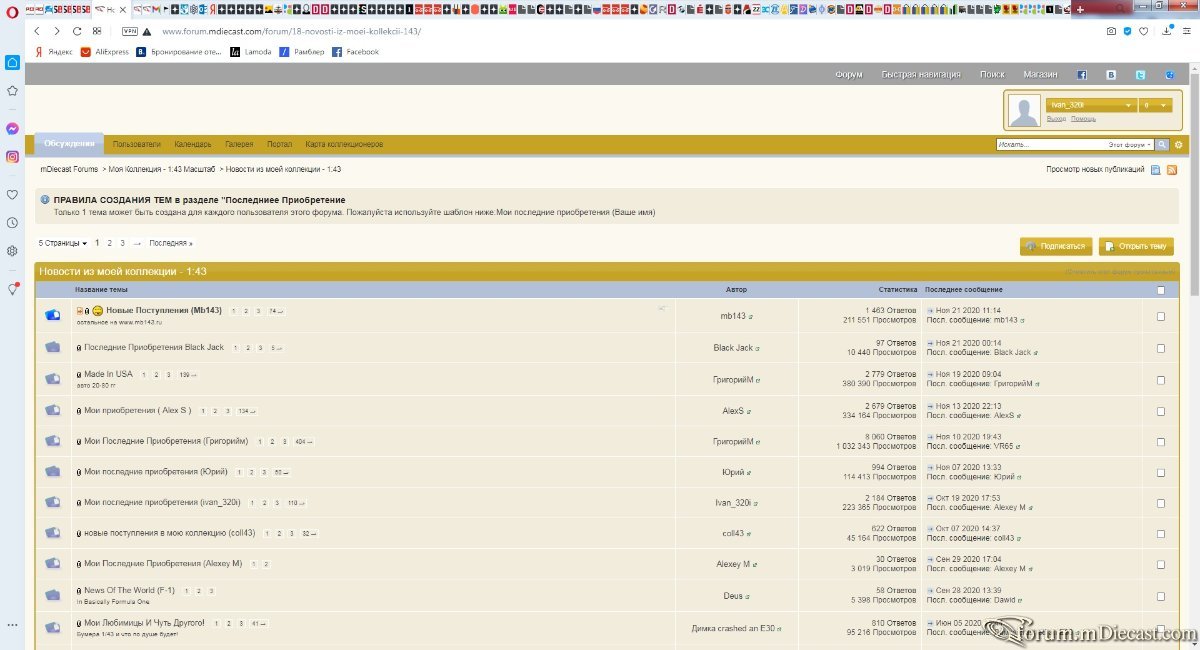This screenshot has height=650, width=1200.
Task: Open Пользователи tab
Action: point(137,144)
